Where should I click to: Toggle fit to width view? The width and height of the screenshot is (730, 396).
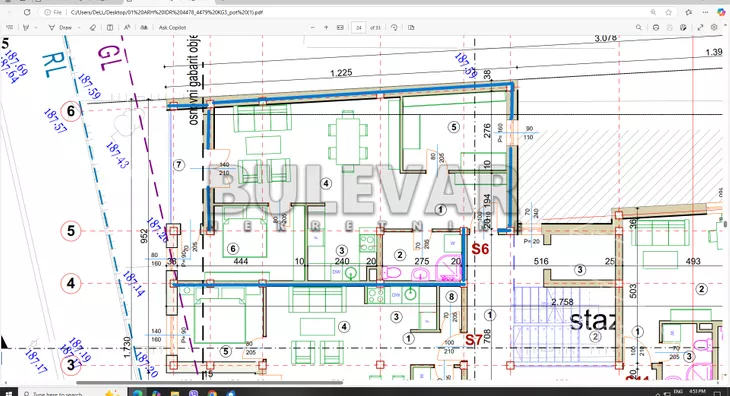pyautogui.click(x=340, y=28)
